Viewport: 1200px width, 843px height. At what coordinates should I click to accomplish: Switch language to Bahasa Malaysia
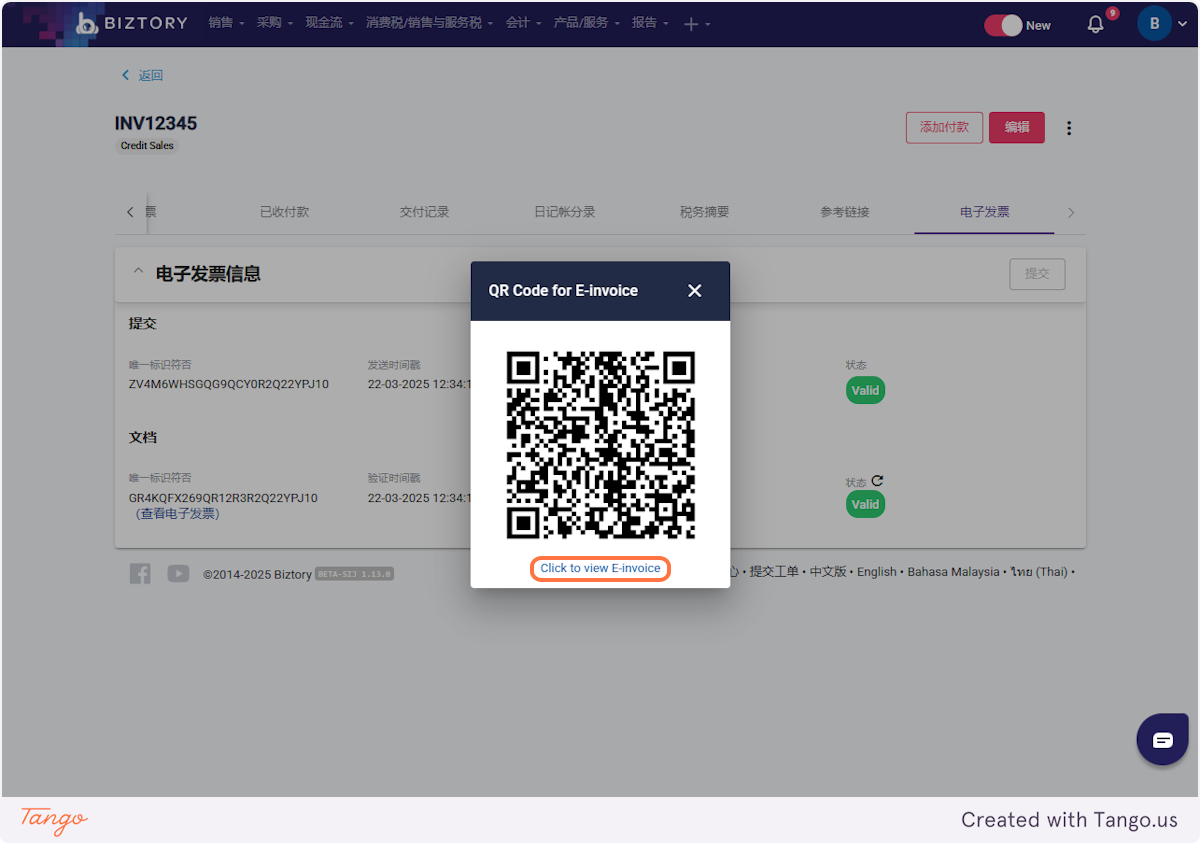click(953, 572)
